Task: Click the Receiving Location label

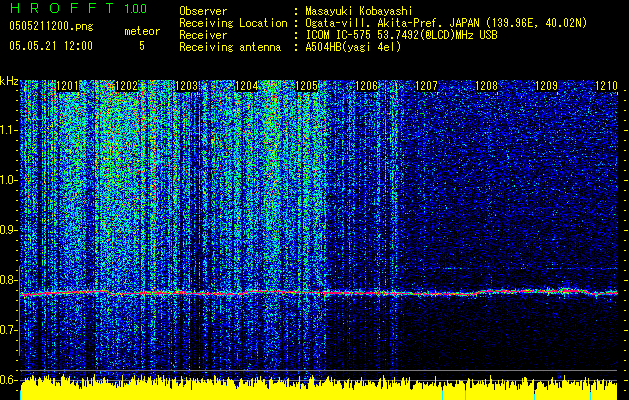Action: (x=233, y=23)
